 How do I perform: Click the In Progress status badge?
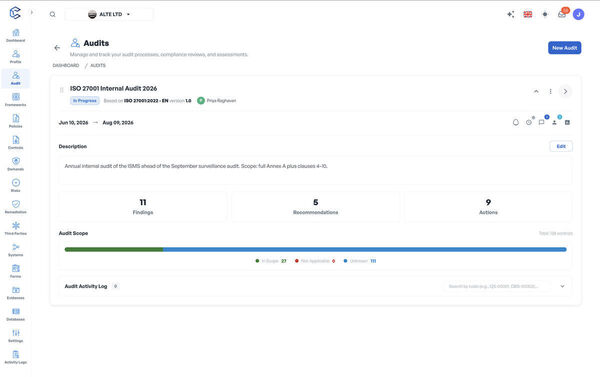(x=85, y=101)
